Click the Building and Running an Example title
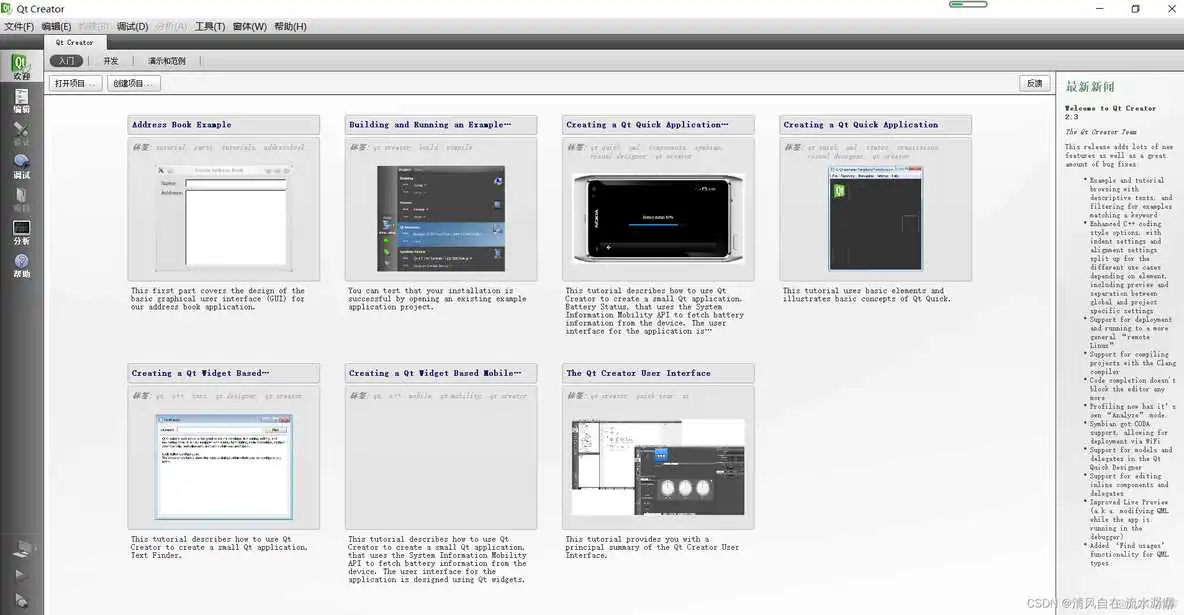The image size is (1184, 615). click(430, 125)
